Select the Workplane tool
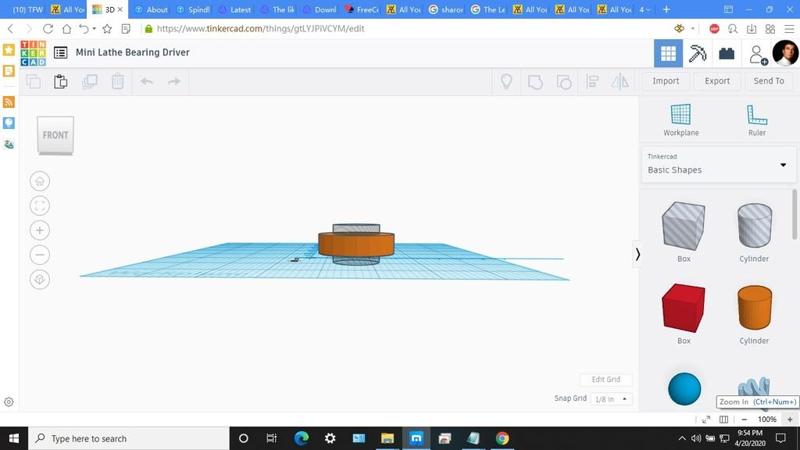 pos(681,120)
